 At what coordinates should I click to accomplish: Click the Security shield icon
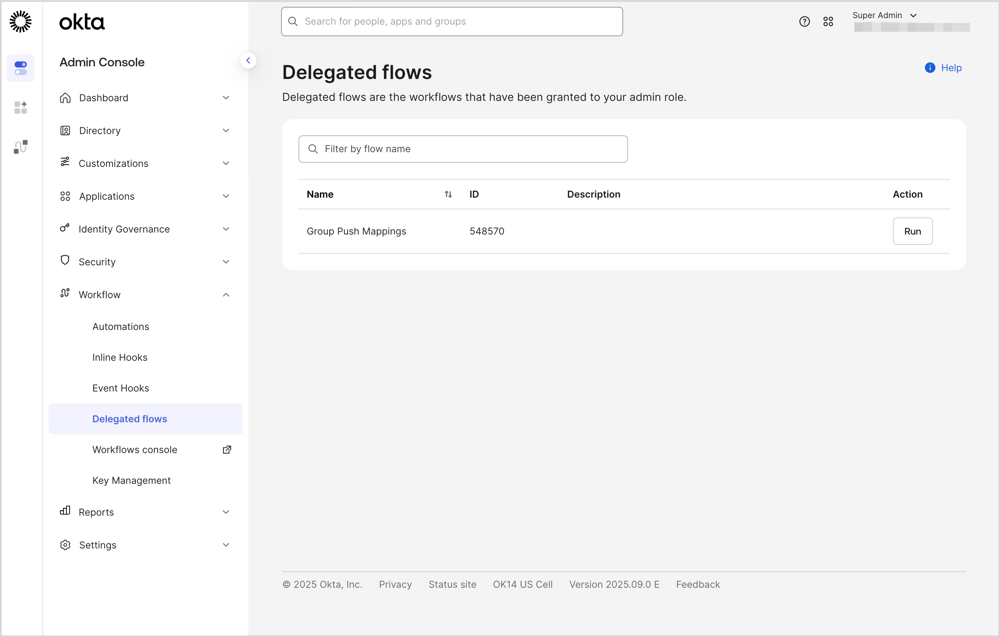click(64, 260)
